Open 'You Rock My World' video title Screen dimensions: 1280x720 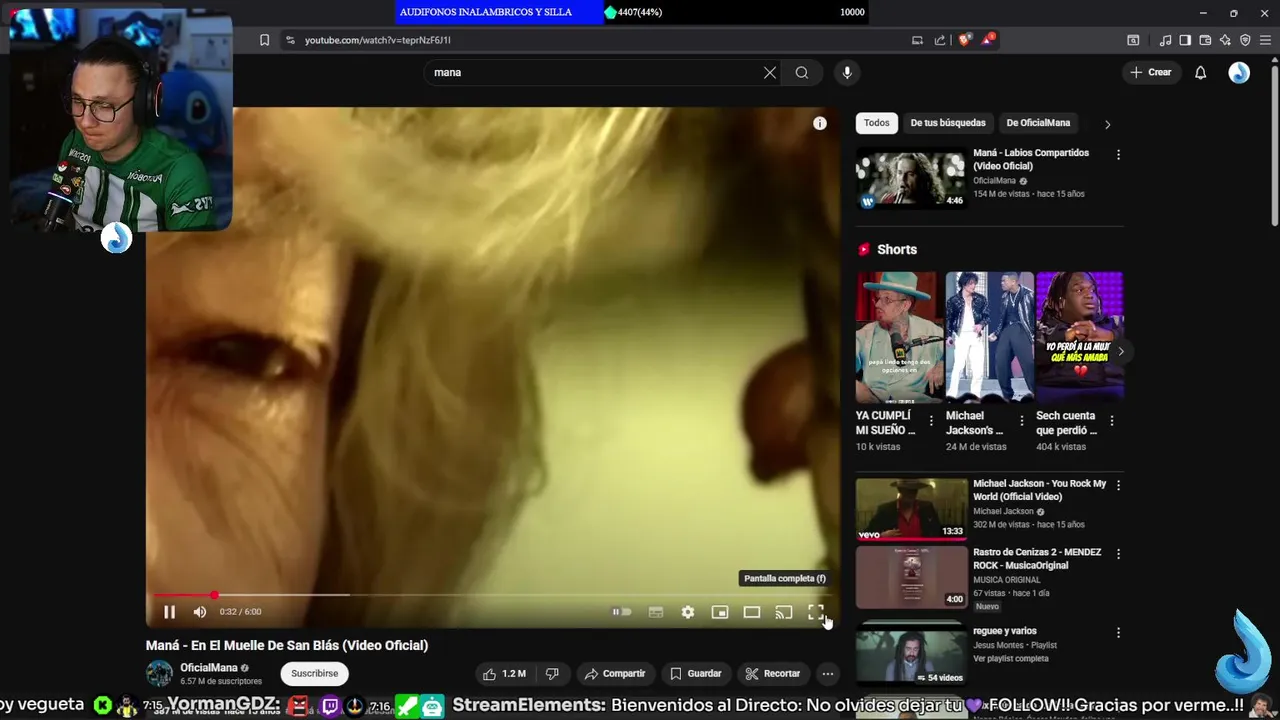(1040, 490)
